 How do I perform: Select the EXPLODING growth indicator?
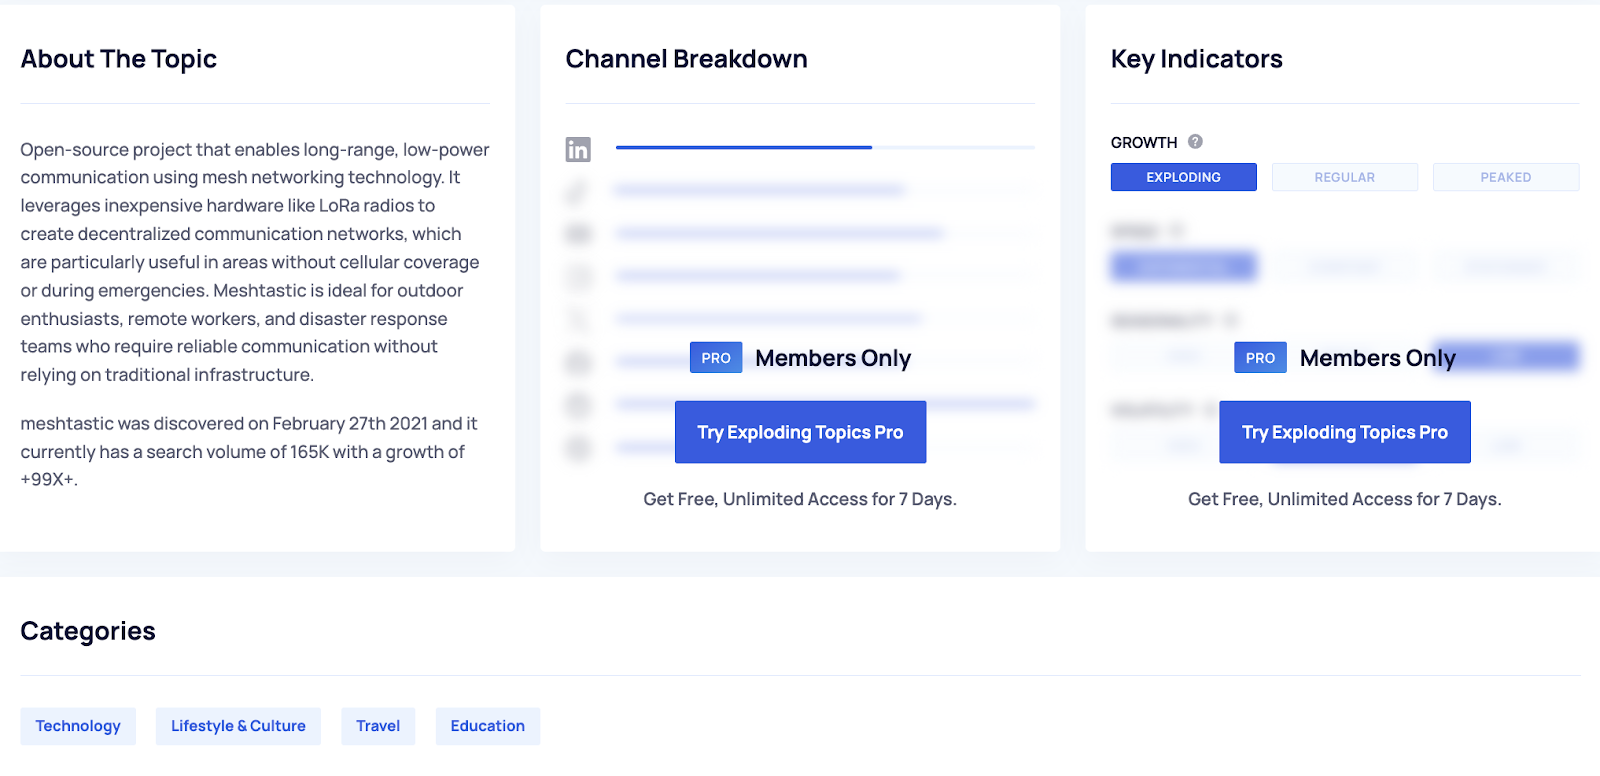tap(1183, 177)
